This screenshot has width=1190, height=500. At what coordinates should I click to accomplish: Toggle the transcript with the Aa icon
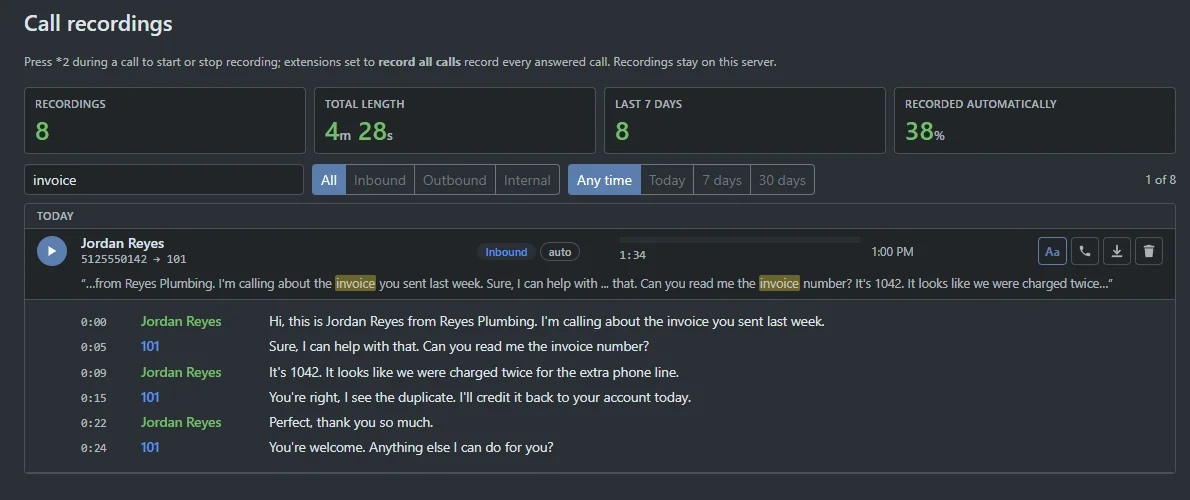(x=1052, y=251)
